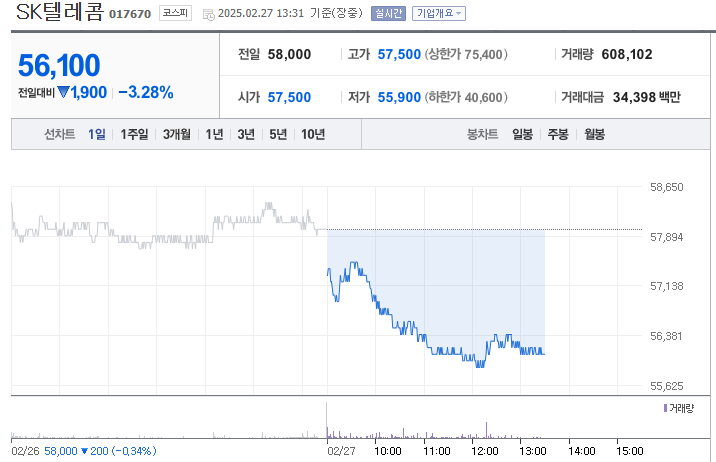The width and height of the screenshot is (716, 462).
Task: Click the 55,625 y-axis label
Action: [x=667, y=386]
